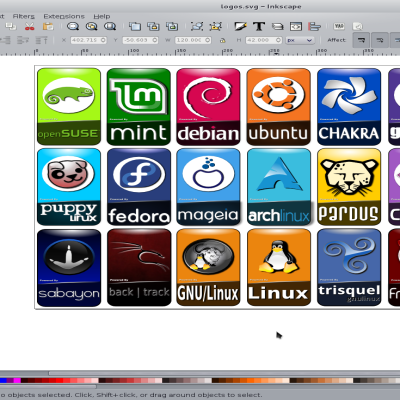Select the trisquel badge
Viewport: 400px width, 400px height.
coord(349,267)
